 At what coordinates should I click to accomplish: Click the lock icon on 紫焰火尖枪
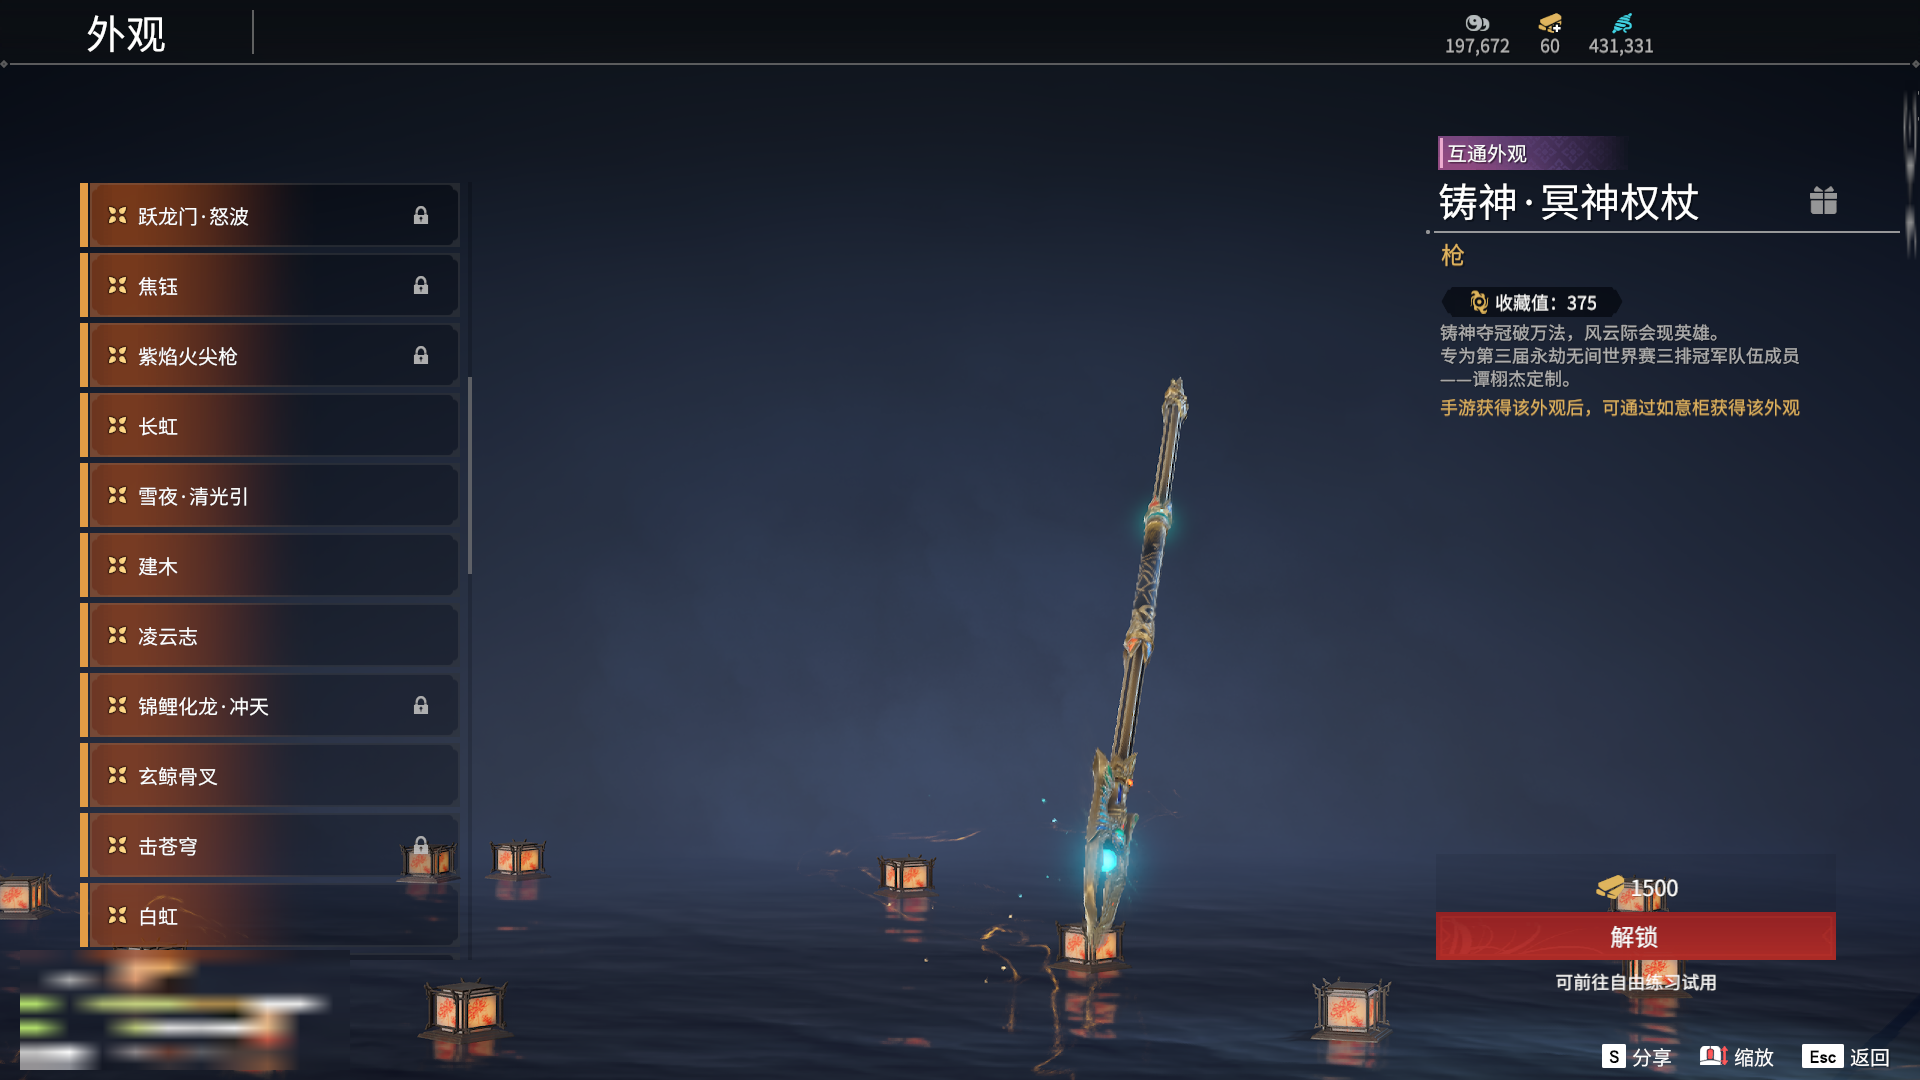pos(421,356)
